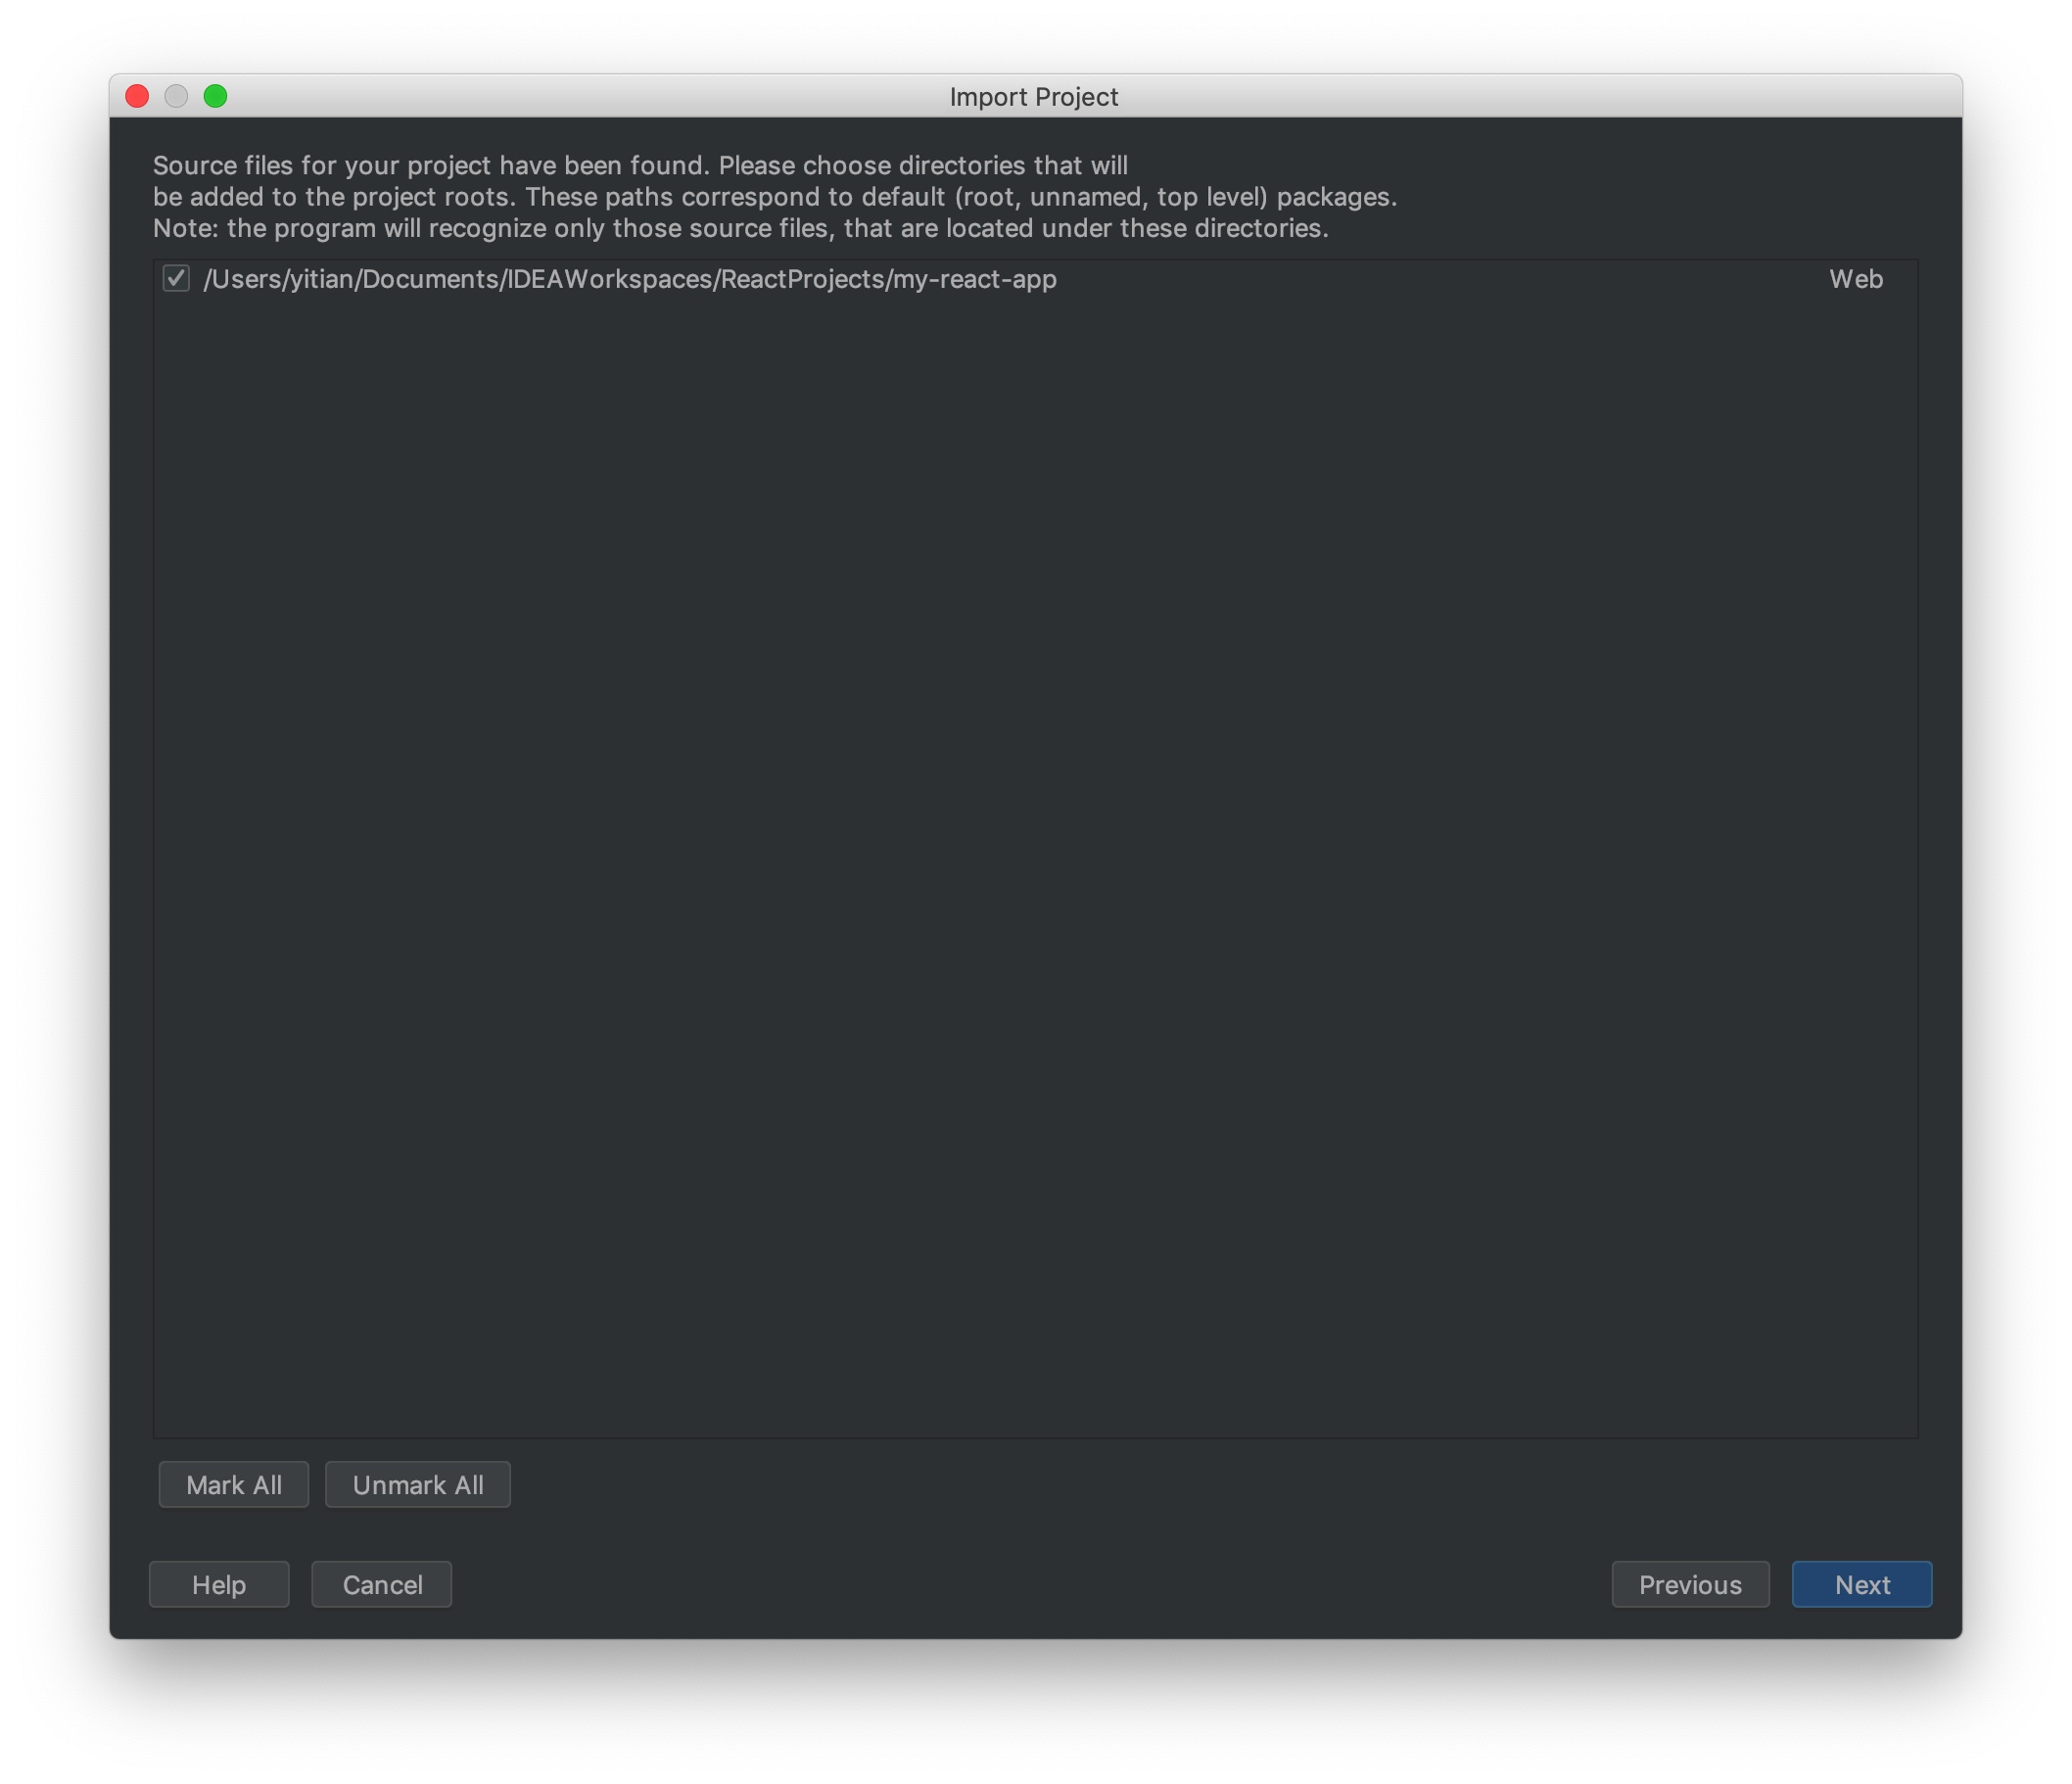Screen dimensions: 2072x1784
Task: Click the Import Project title bar
Action: [1033, 96]
